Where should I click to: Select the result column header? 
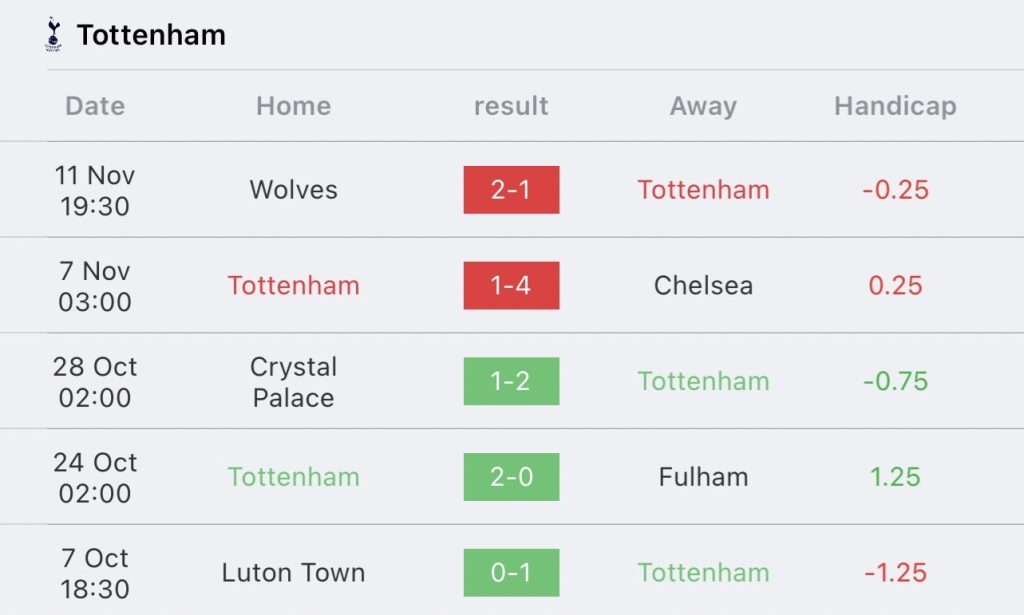coord(511,106)
